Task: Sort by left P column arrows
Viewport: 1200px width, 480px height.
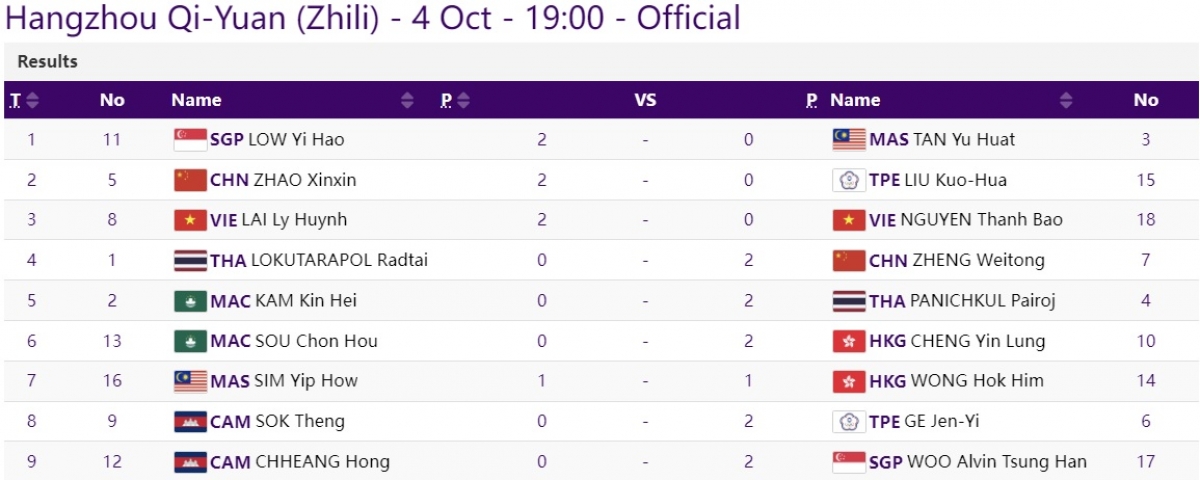Action: [463, 100]
